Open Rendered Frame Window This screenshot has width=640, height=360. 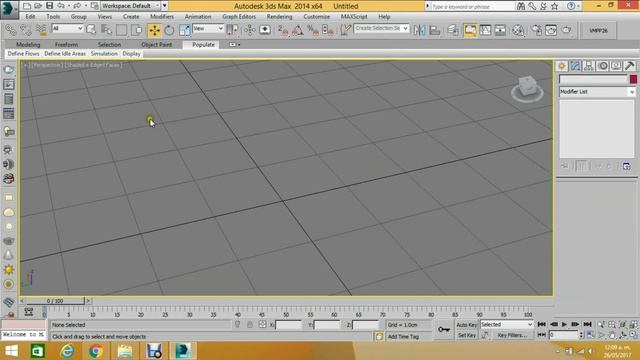point(551,30)
